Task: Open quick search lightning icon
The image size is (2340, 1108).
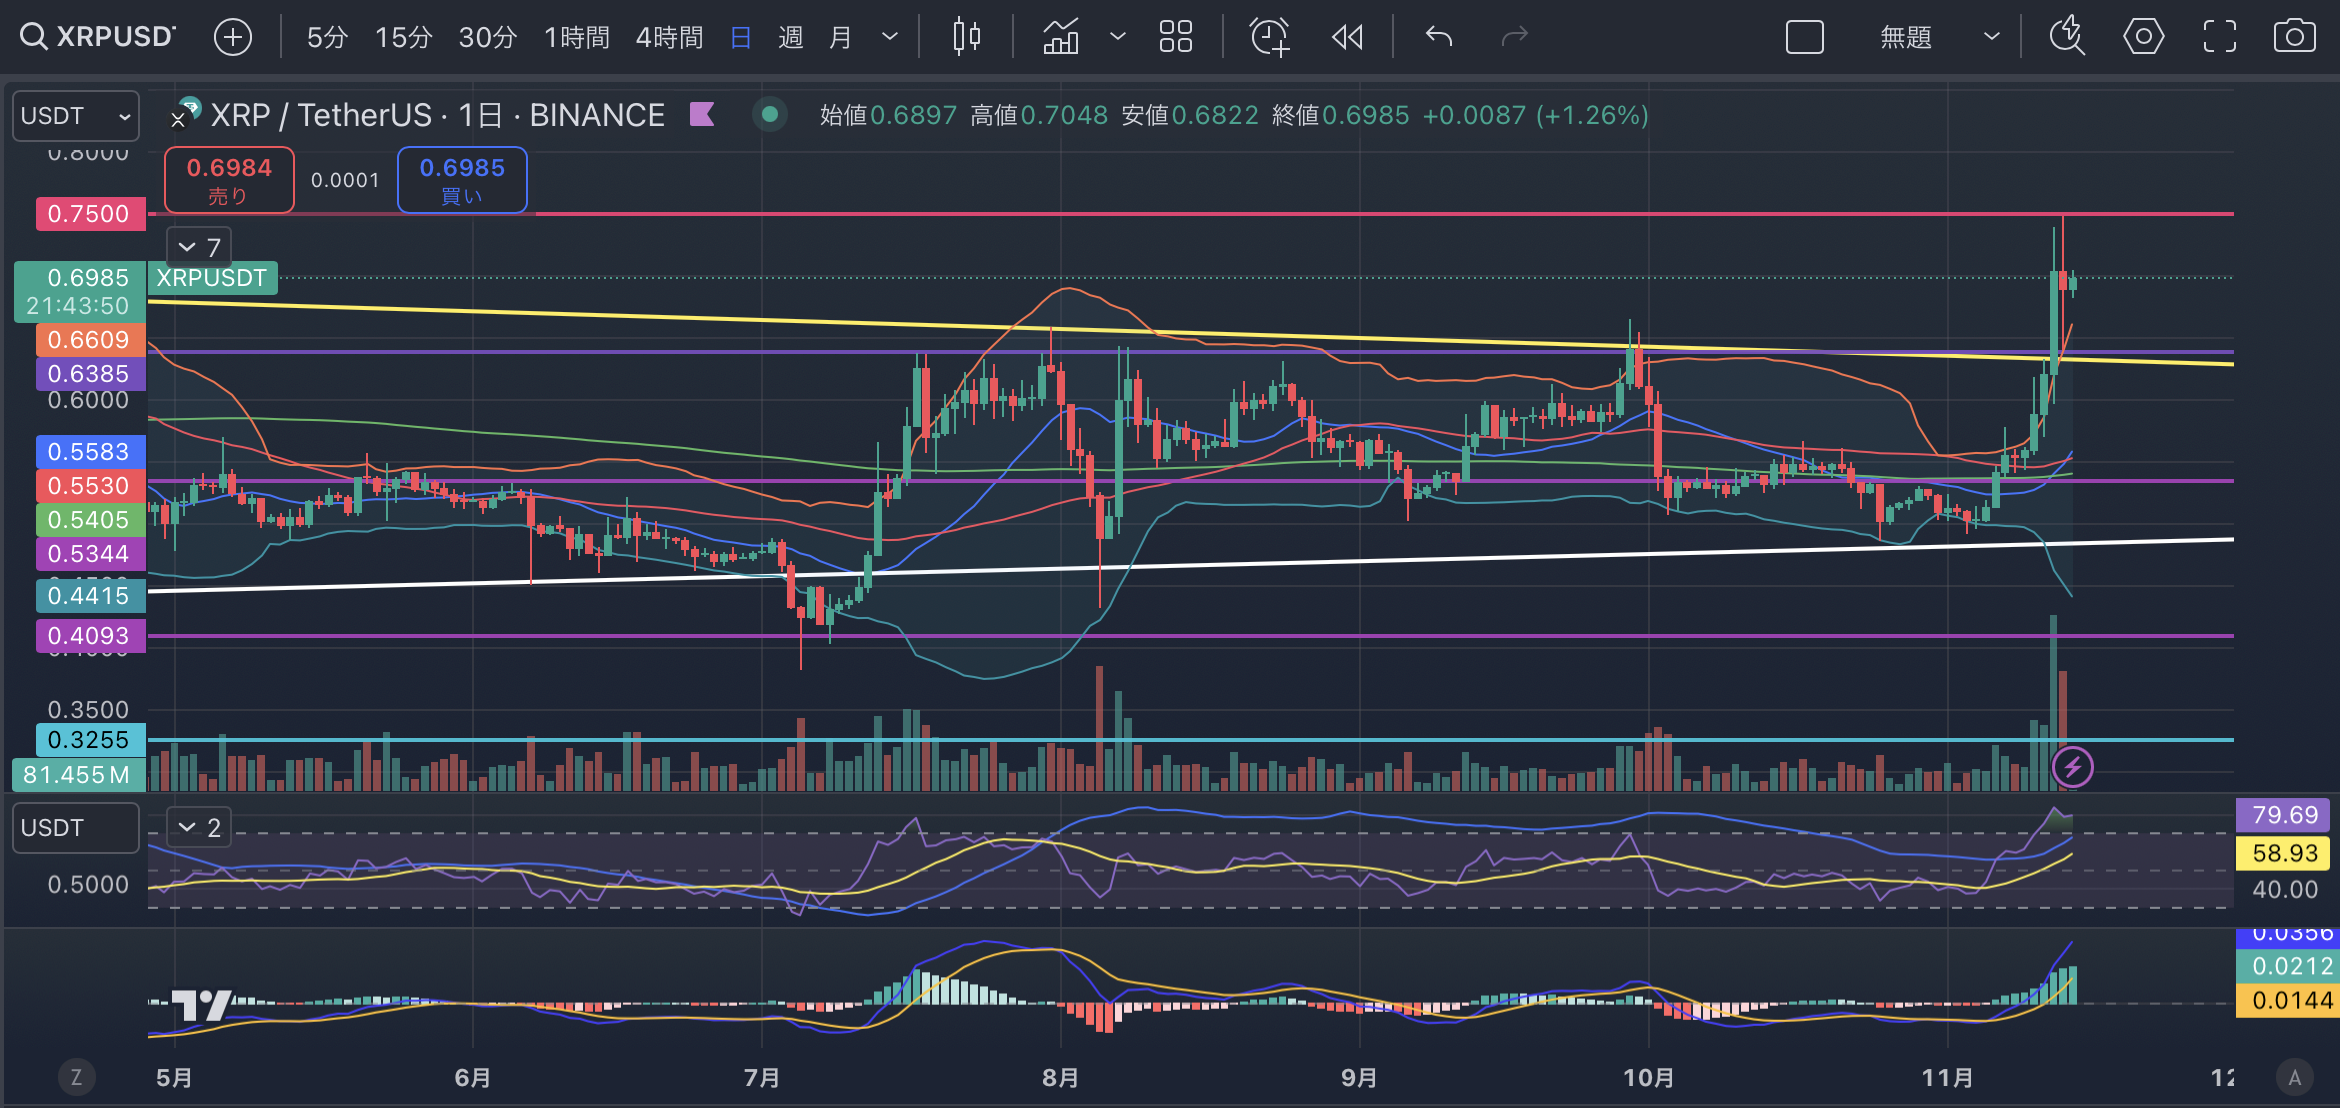Action: [2066, 37]
